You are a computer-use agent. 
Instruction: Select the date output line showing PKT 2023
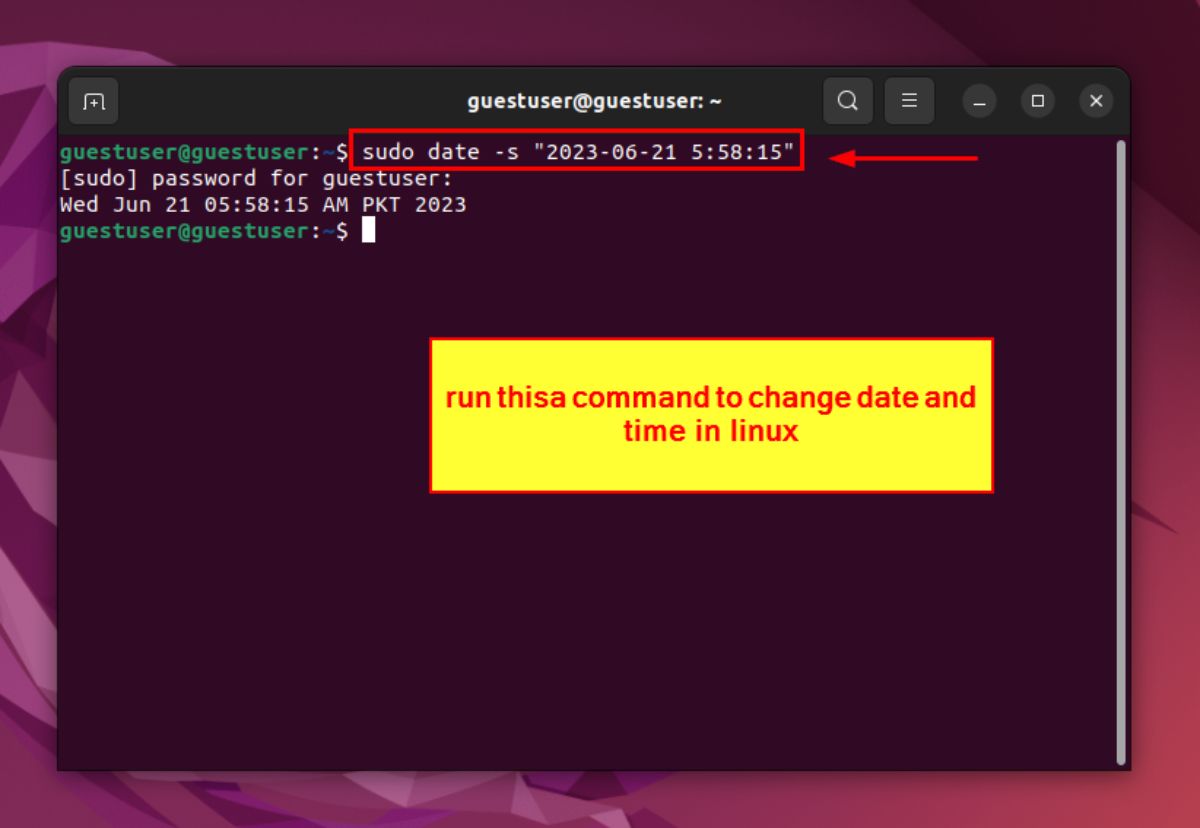(x=262, y=204)
